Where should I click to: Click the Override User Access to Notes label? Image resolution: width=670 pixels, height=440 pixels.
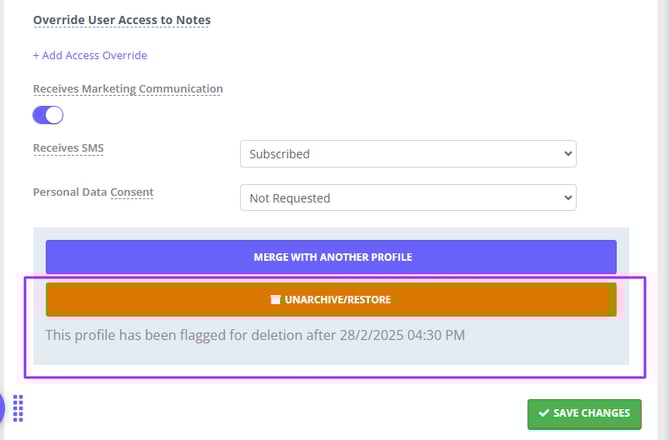122,20
